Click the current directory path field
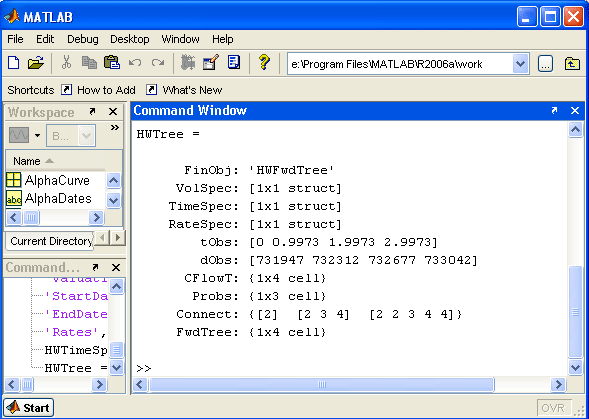Screen dimensions: 589x419 tap(400, 64)
